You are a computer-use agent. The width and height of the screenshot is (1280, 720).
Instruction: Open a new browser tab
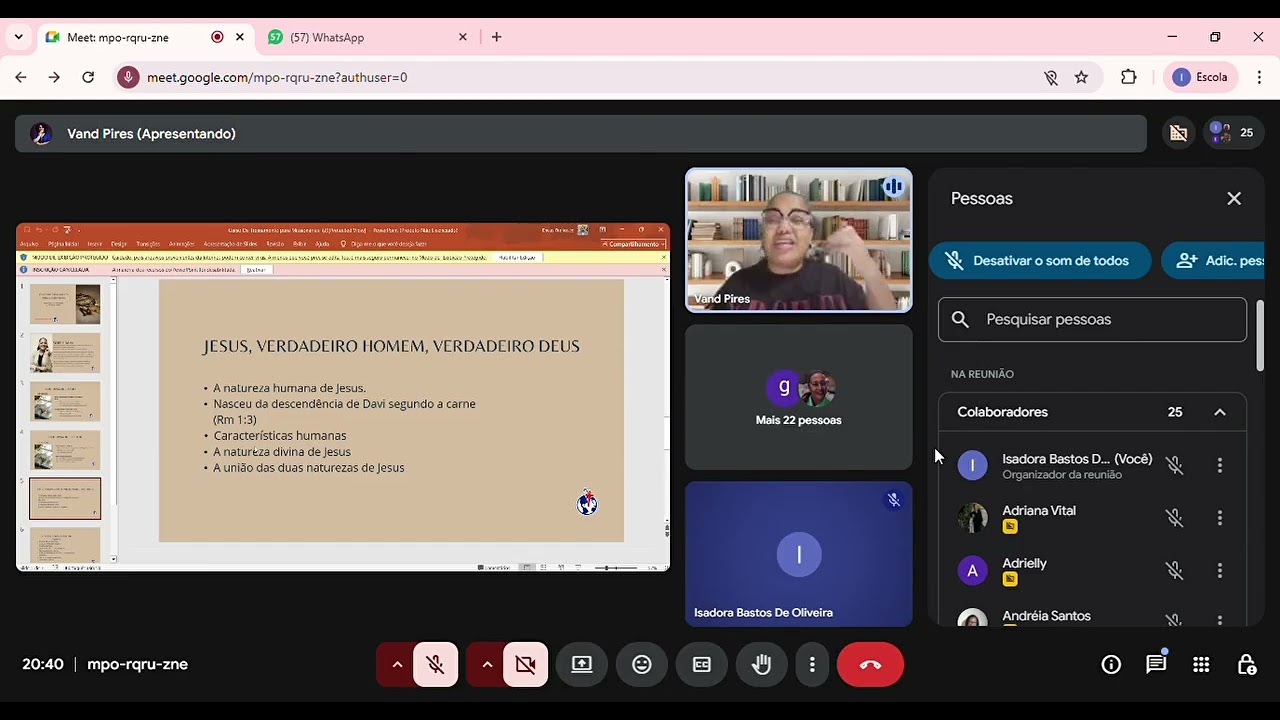click(496, 37)
